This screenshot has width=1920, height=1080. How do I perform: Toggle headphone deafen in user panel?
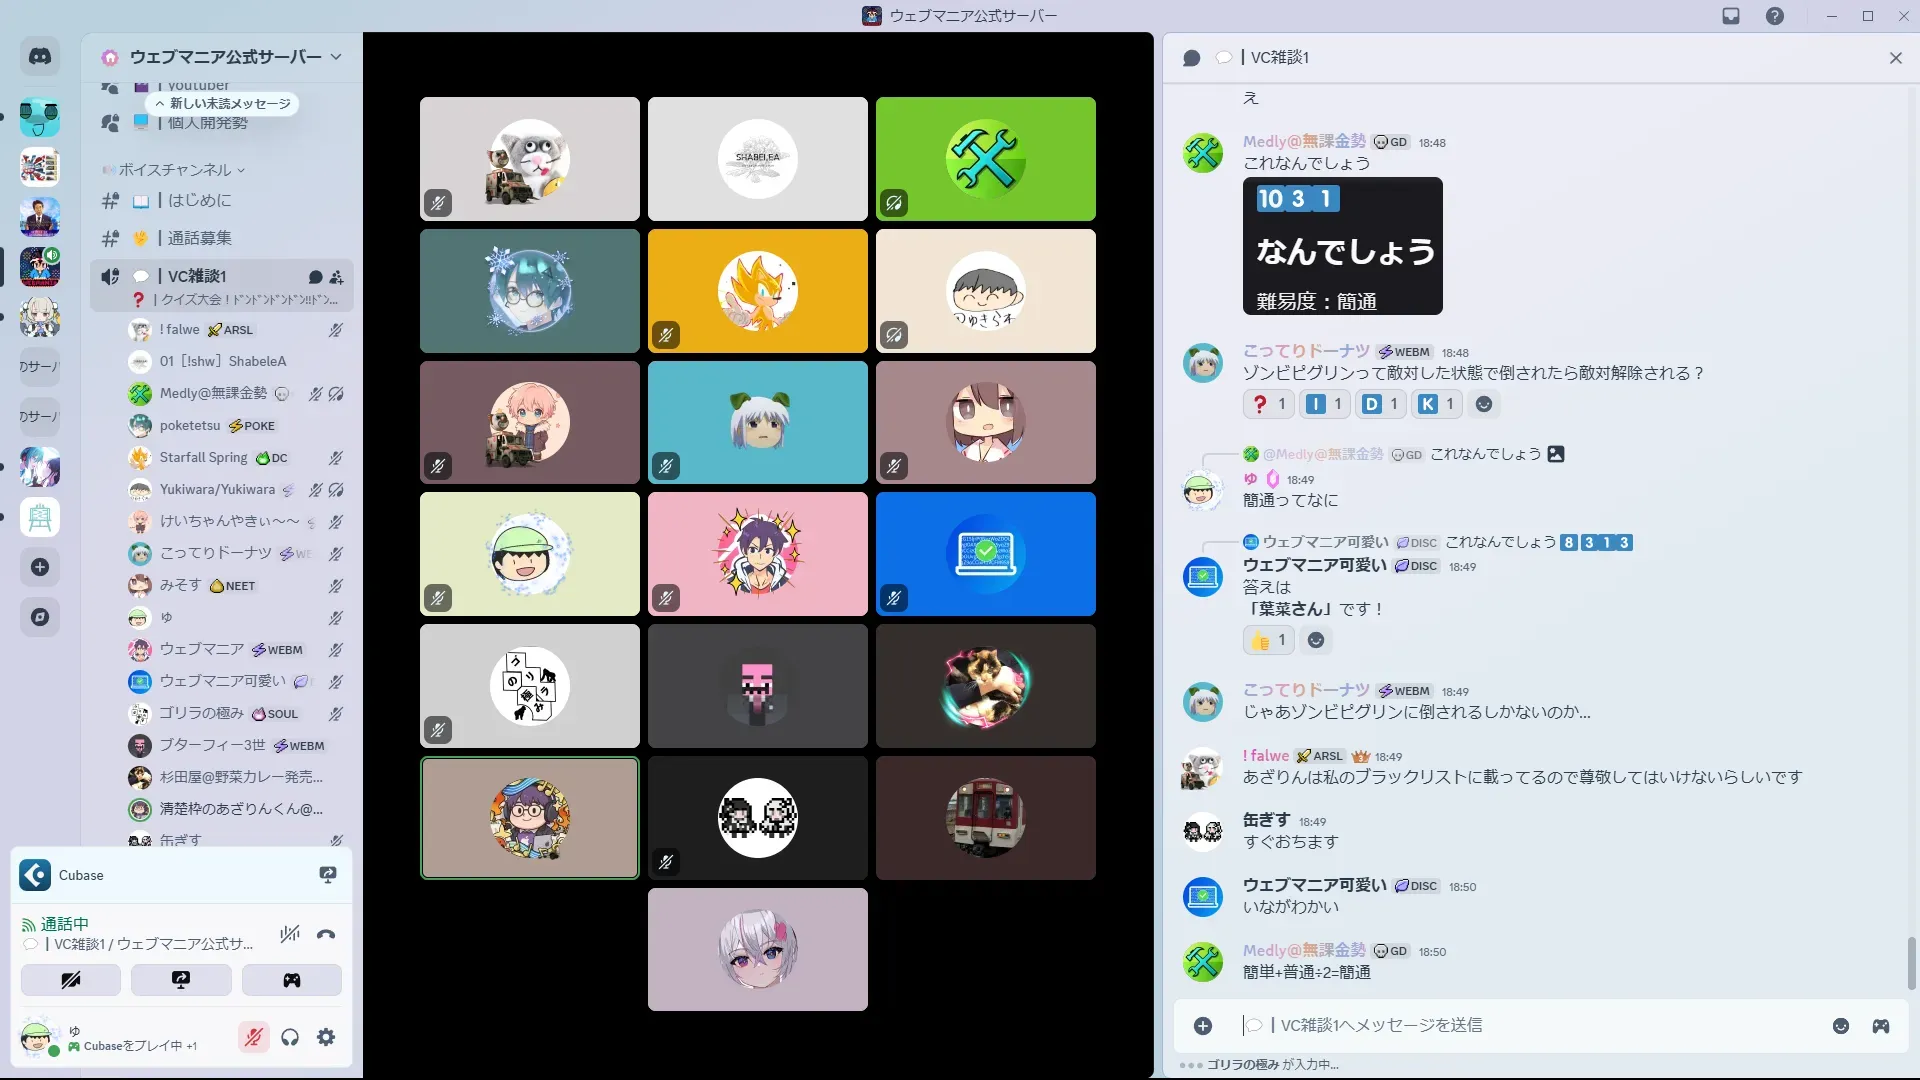(x=290, y=1037)
